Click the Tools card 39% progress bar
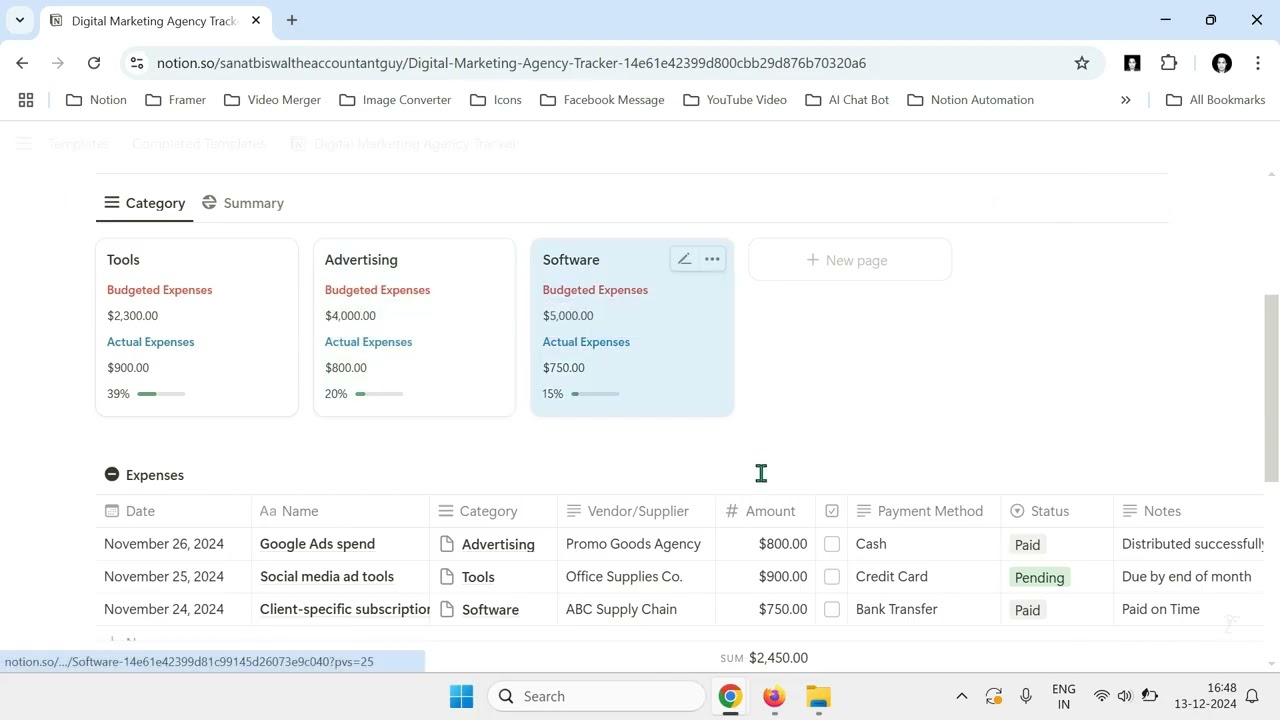 coord(161,394)
